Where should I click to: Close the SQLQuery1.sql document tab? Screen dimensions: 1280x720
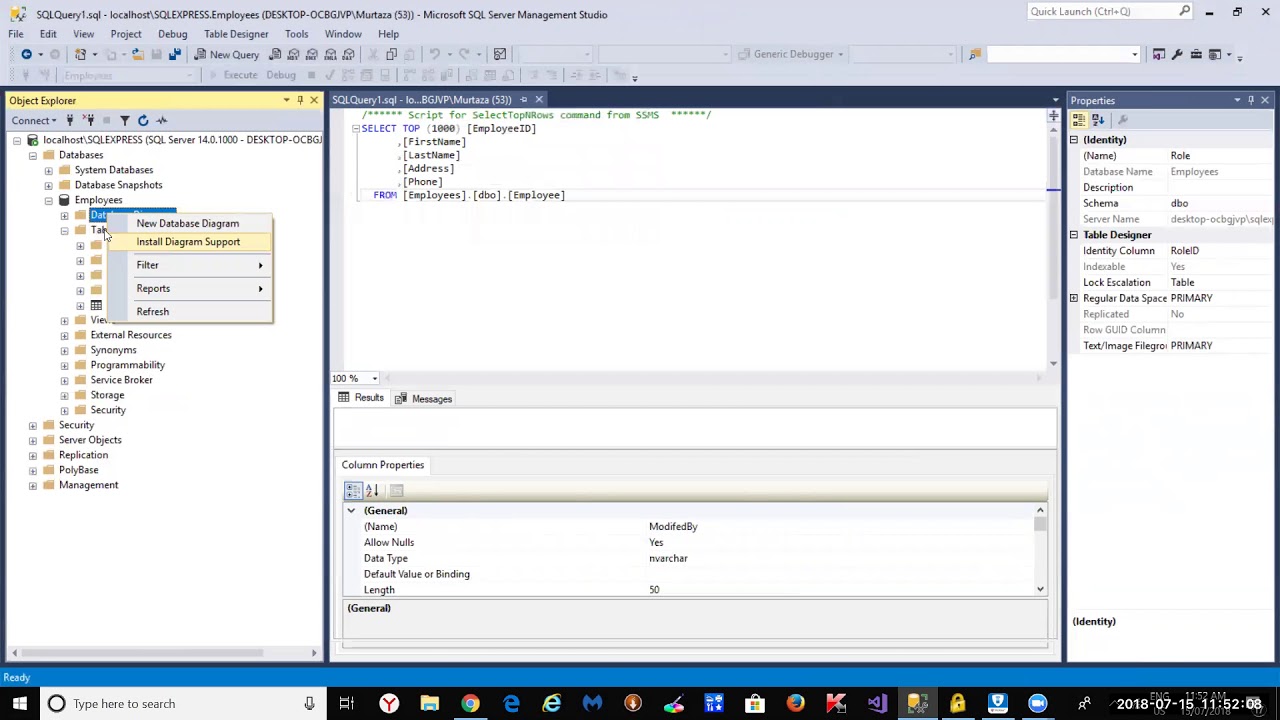click(x=539, y=99)
